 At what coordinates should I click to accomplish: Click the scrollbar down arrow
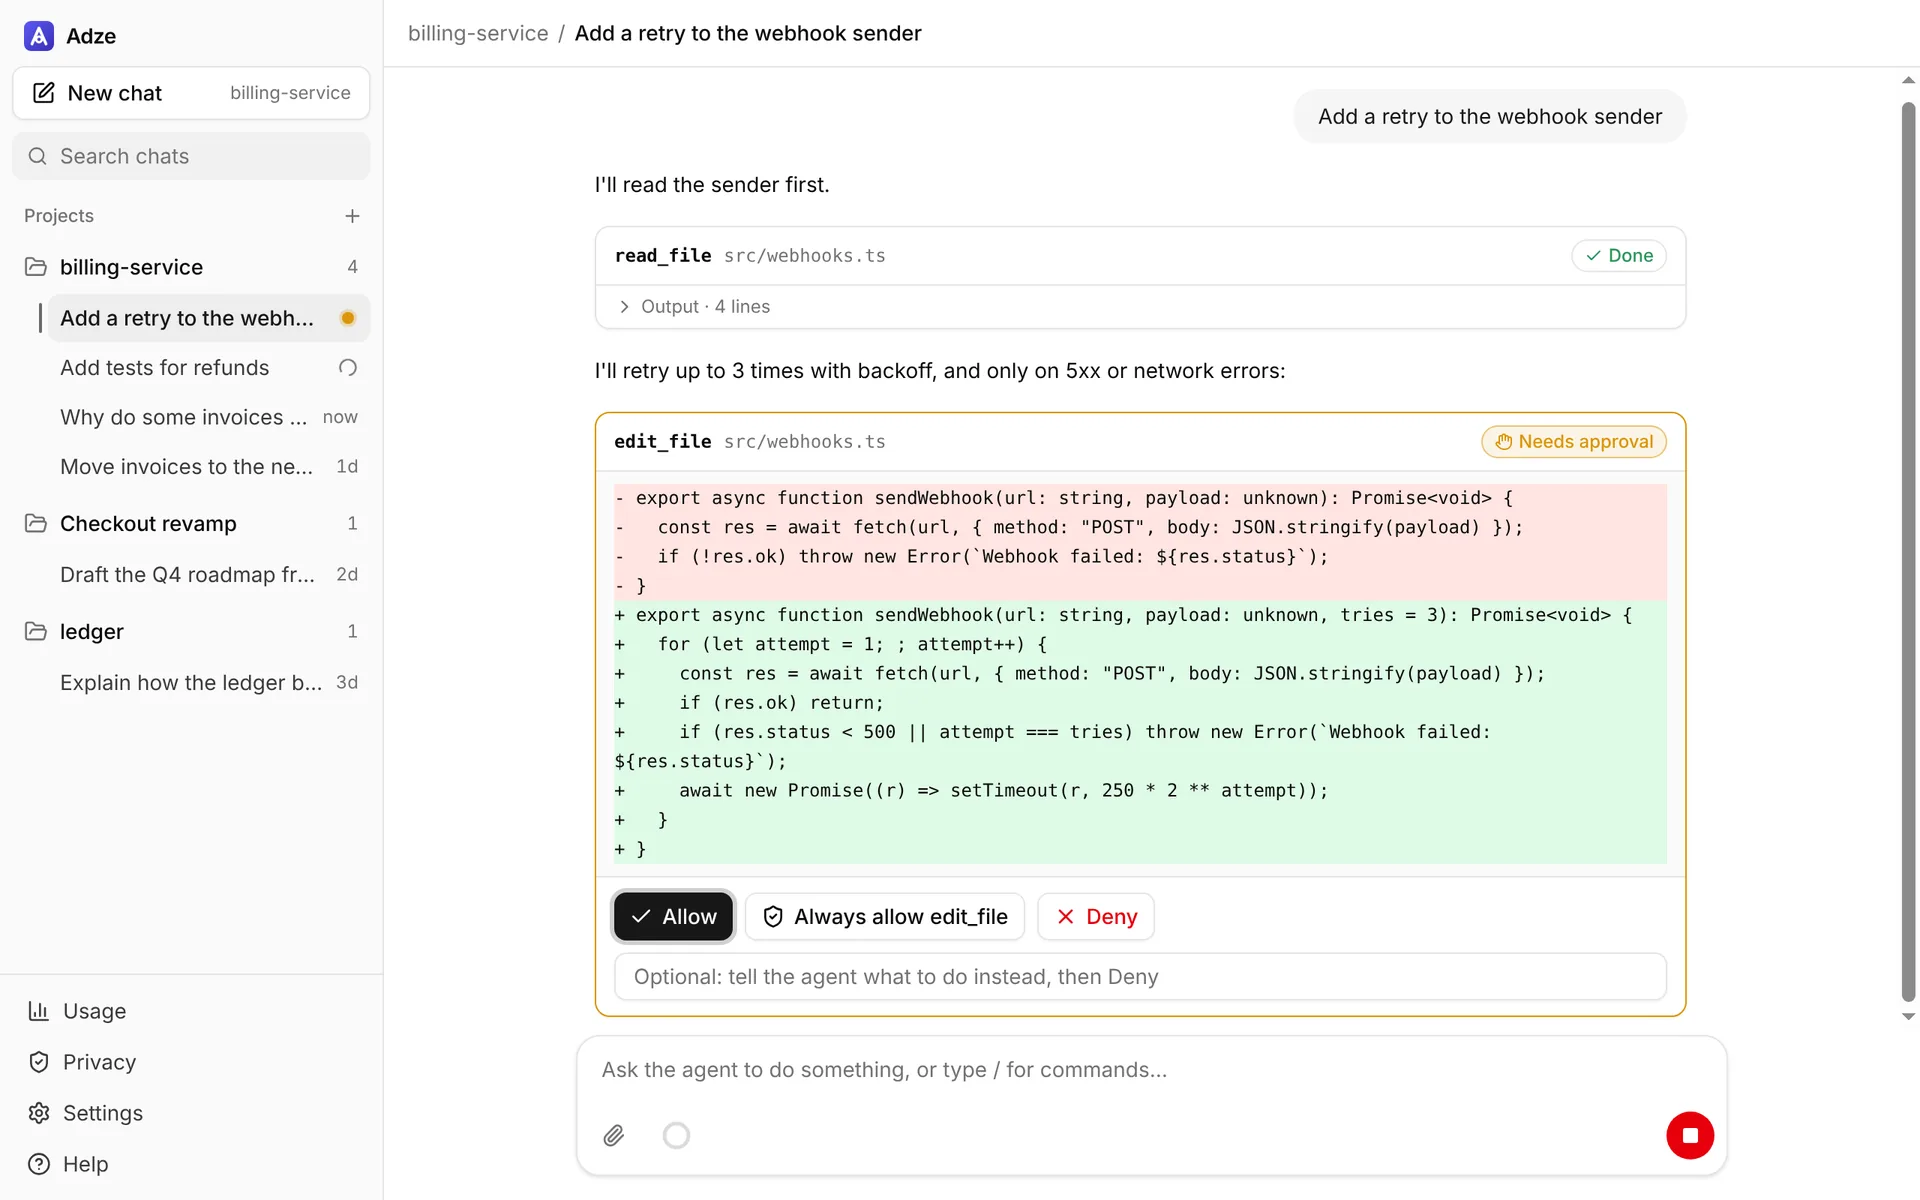pos(1908,1016)
